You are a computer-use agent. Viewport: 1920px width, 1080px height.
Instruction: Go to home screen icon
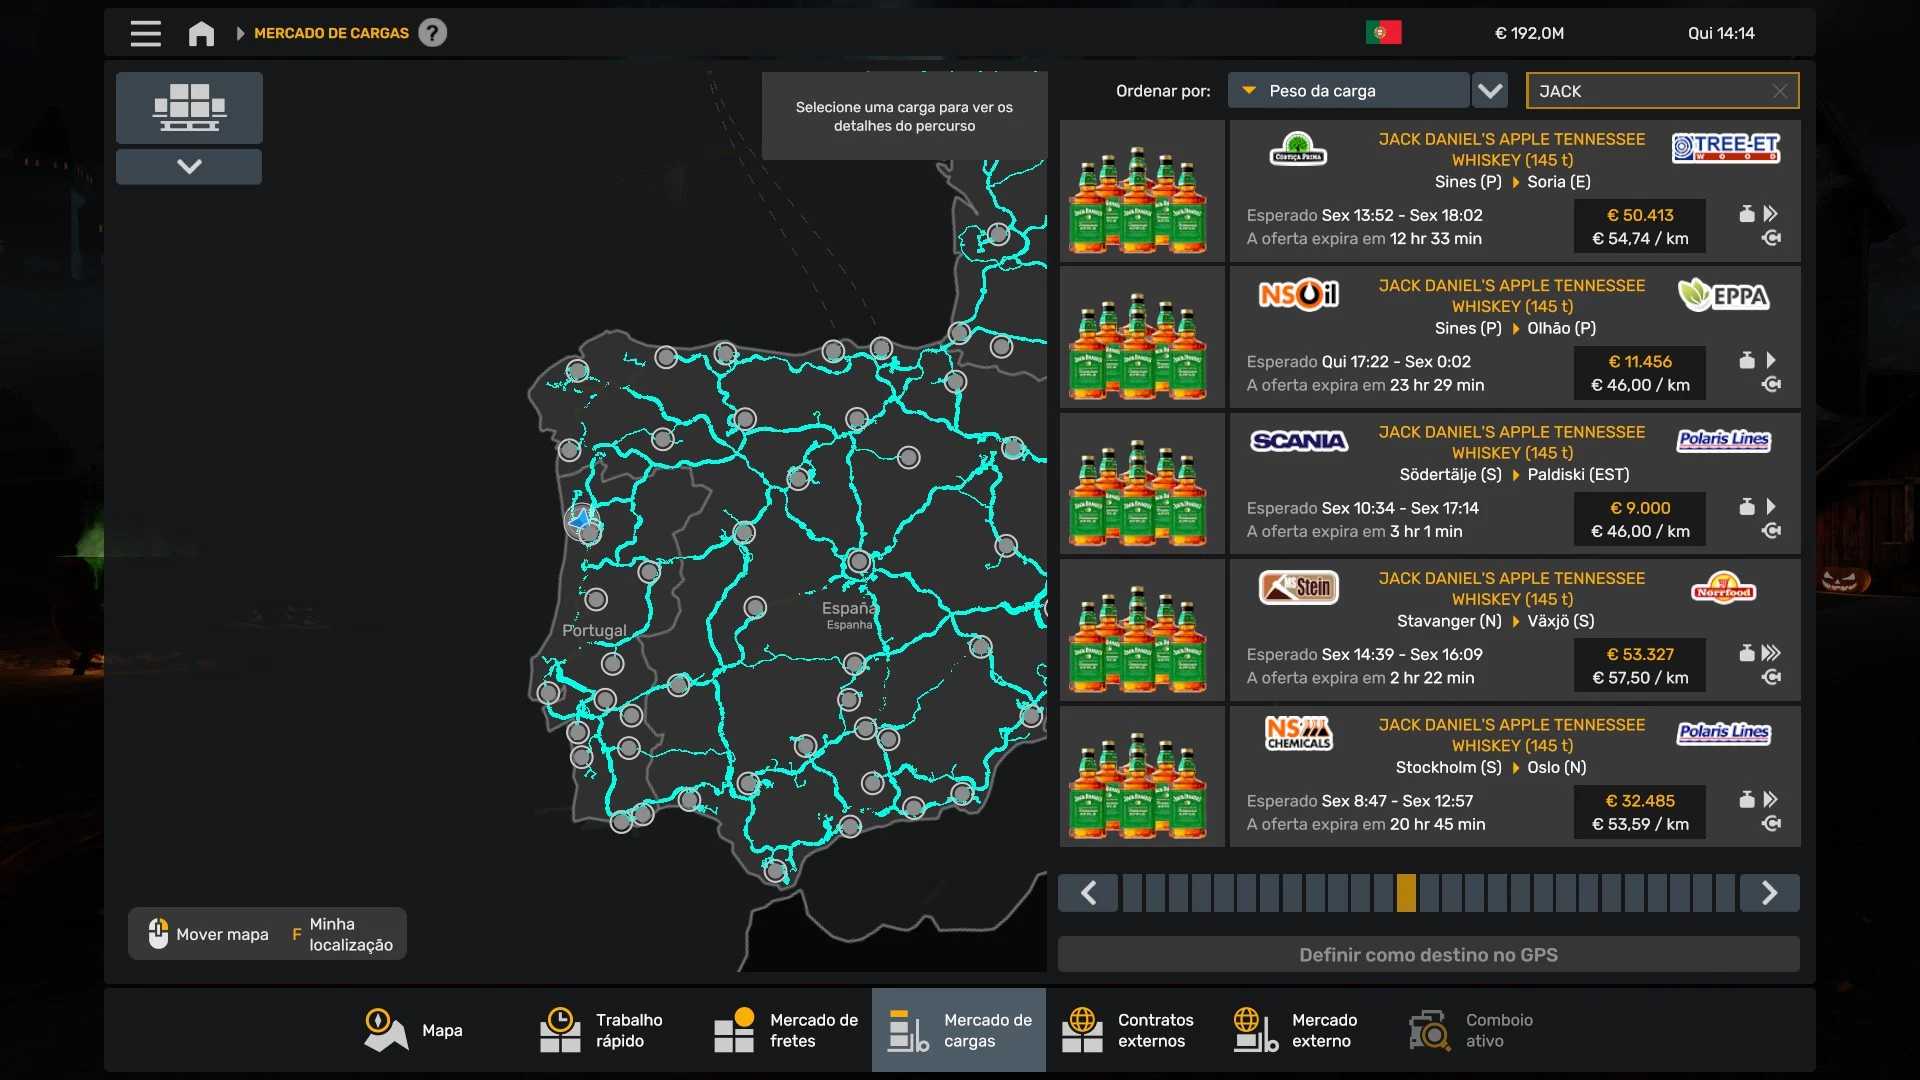[201, 33]
